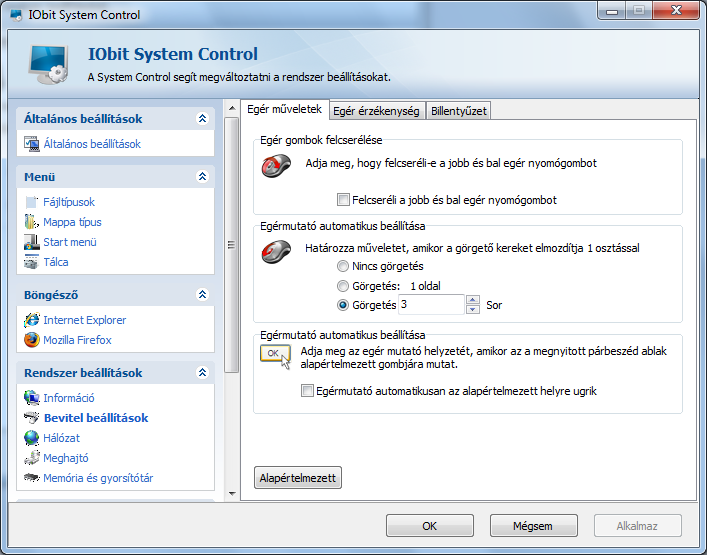Open the Hálózat link
This screenshot has width=707, height=555.
pos(61,438)
